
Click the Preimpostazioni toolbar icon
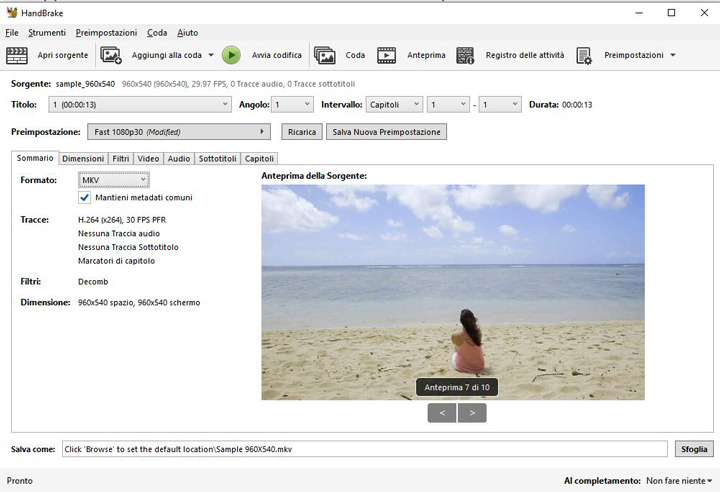(x=585, y=55)
